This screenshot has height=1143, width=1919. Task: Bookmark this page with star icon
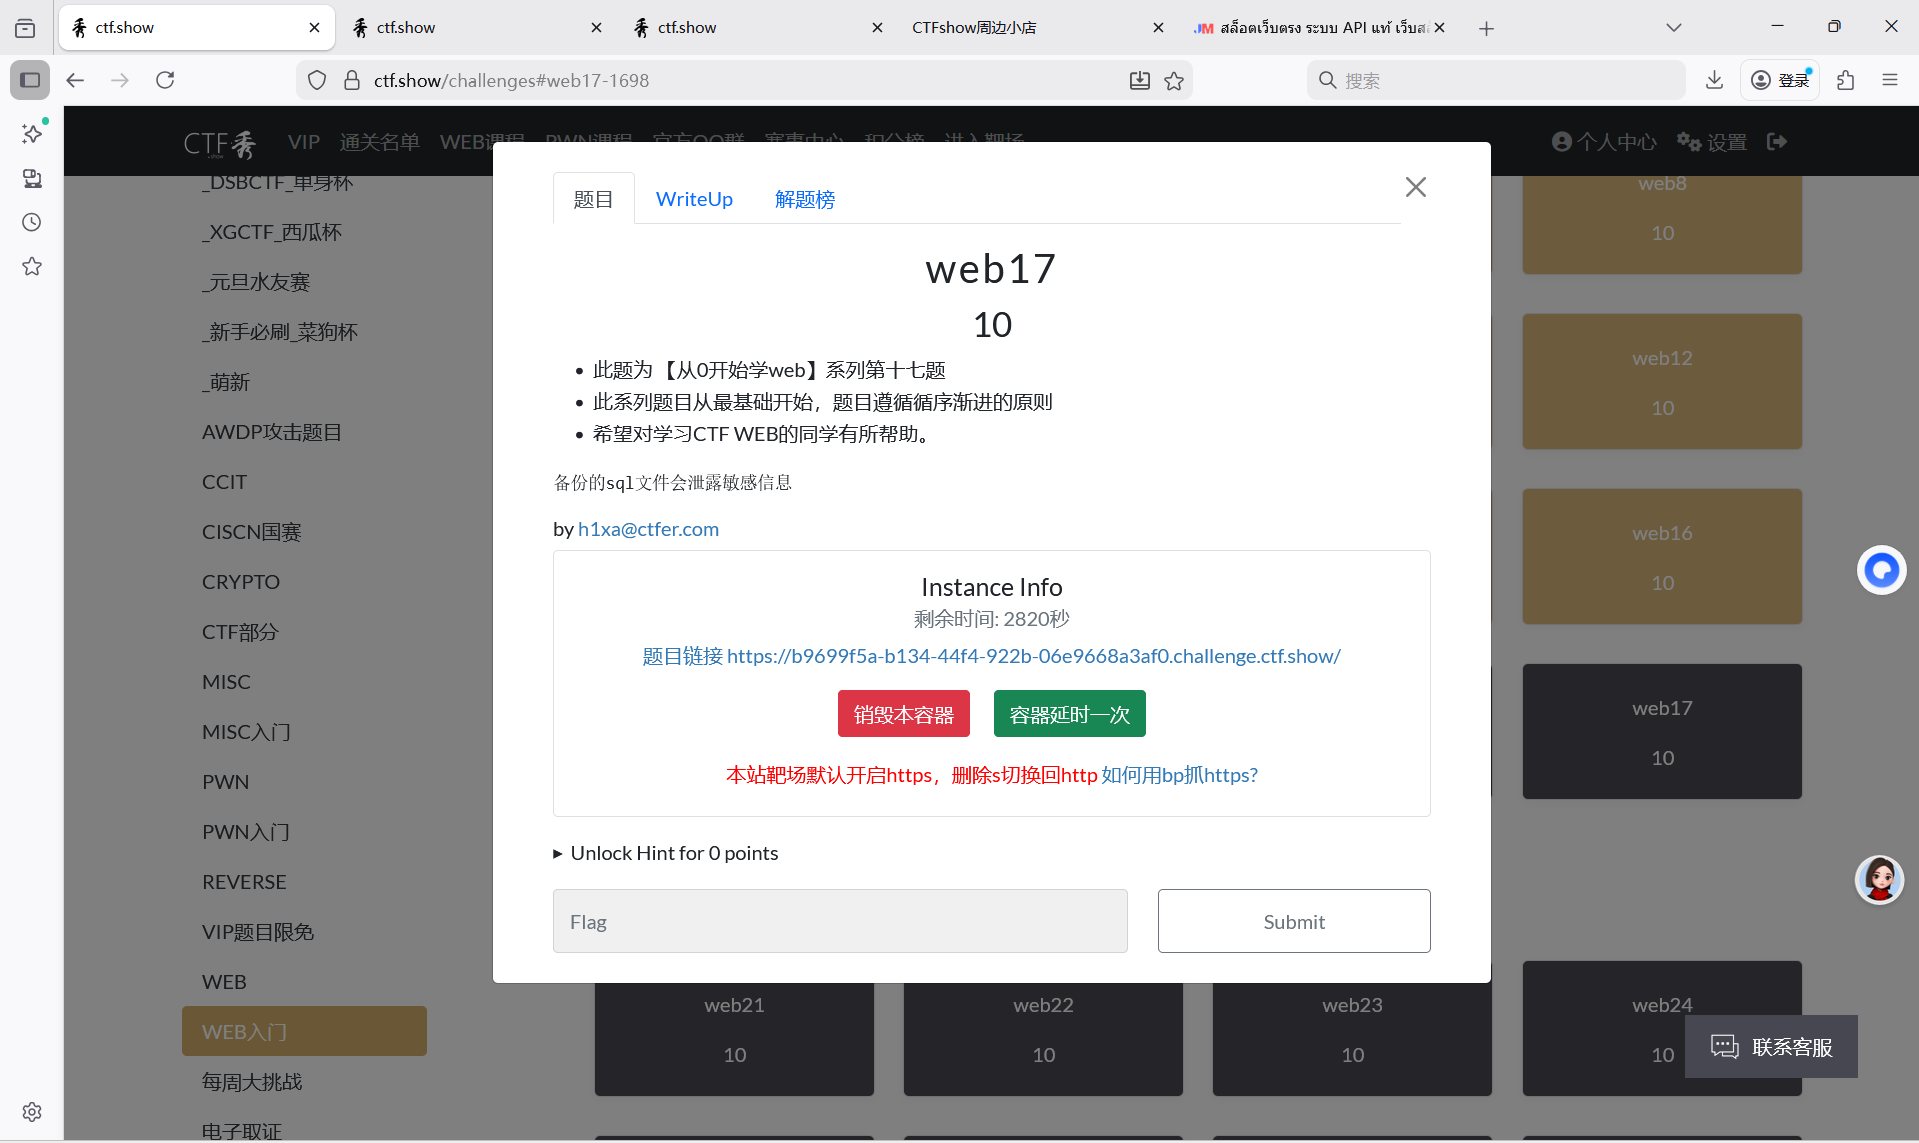1174,80
